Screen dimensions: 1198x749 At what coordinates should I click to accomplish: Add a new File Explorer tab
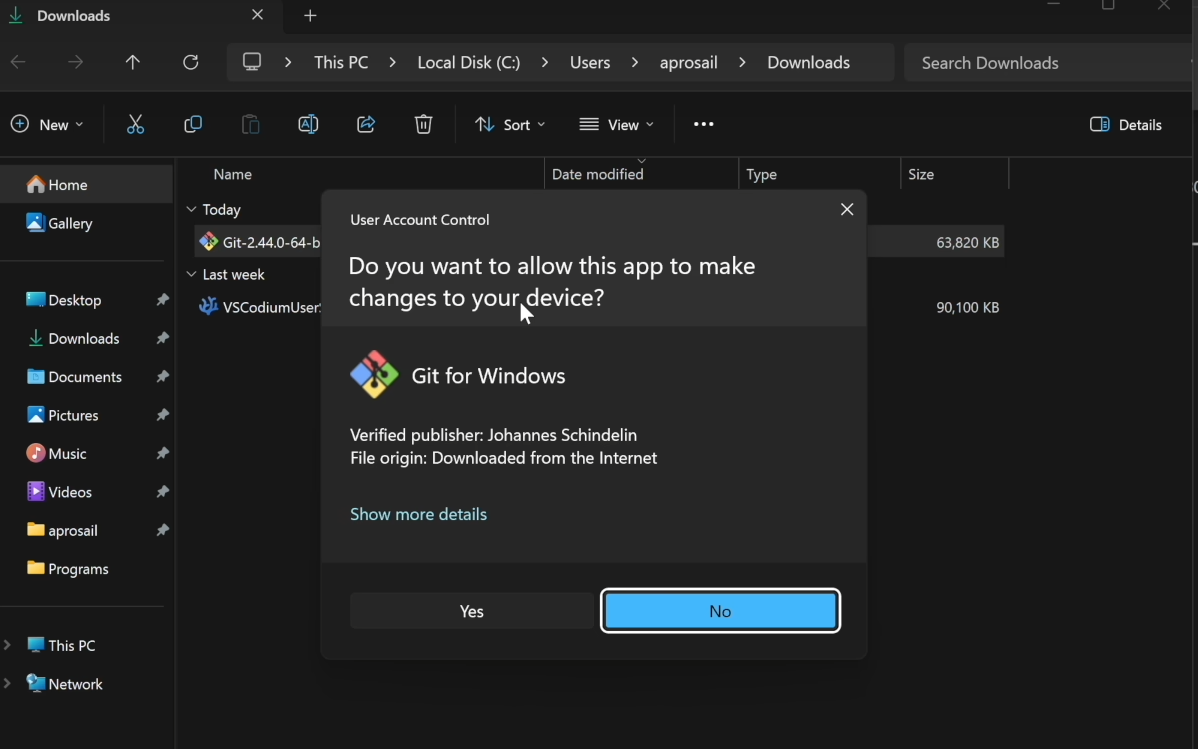click(310, 16)
